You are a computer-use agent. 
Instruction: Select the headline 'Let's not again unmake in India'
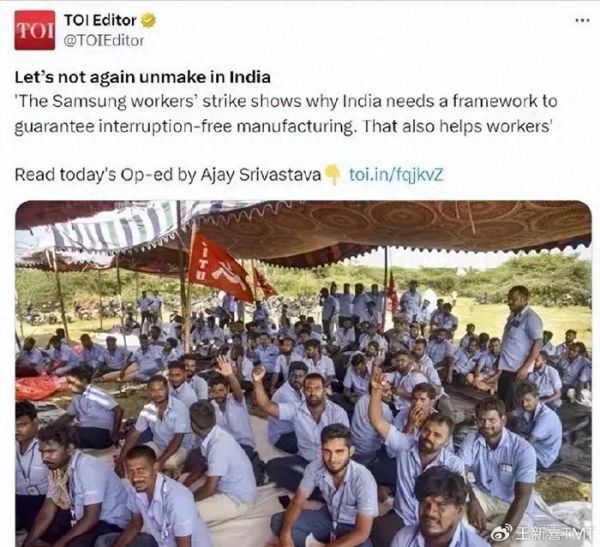point(142,77)
